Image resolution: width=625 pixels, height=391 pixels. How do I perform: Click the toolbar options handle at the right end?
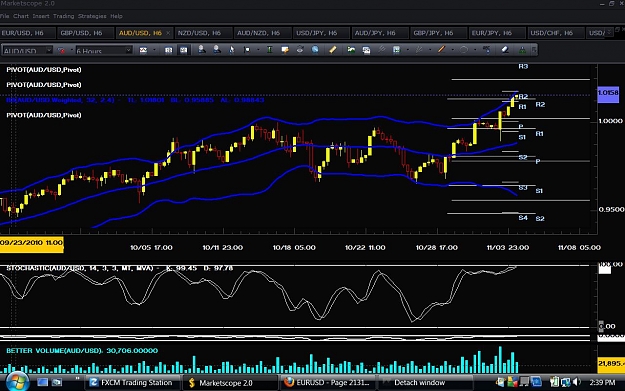pyautogui.click(x=534, y=50)
